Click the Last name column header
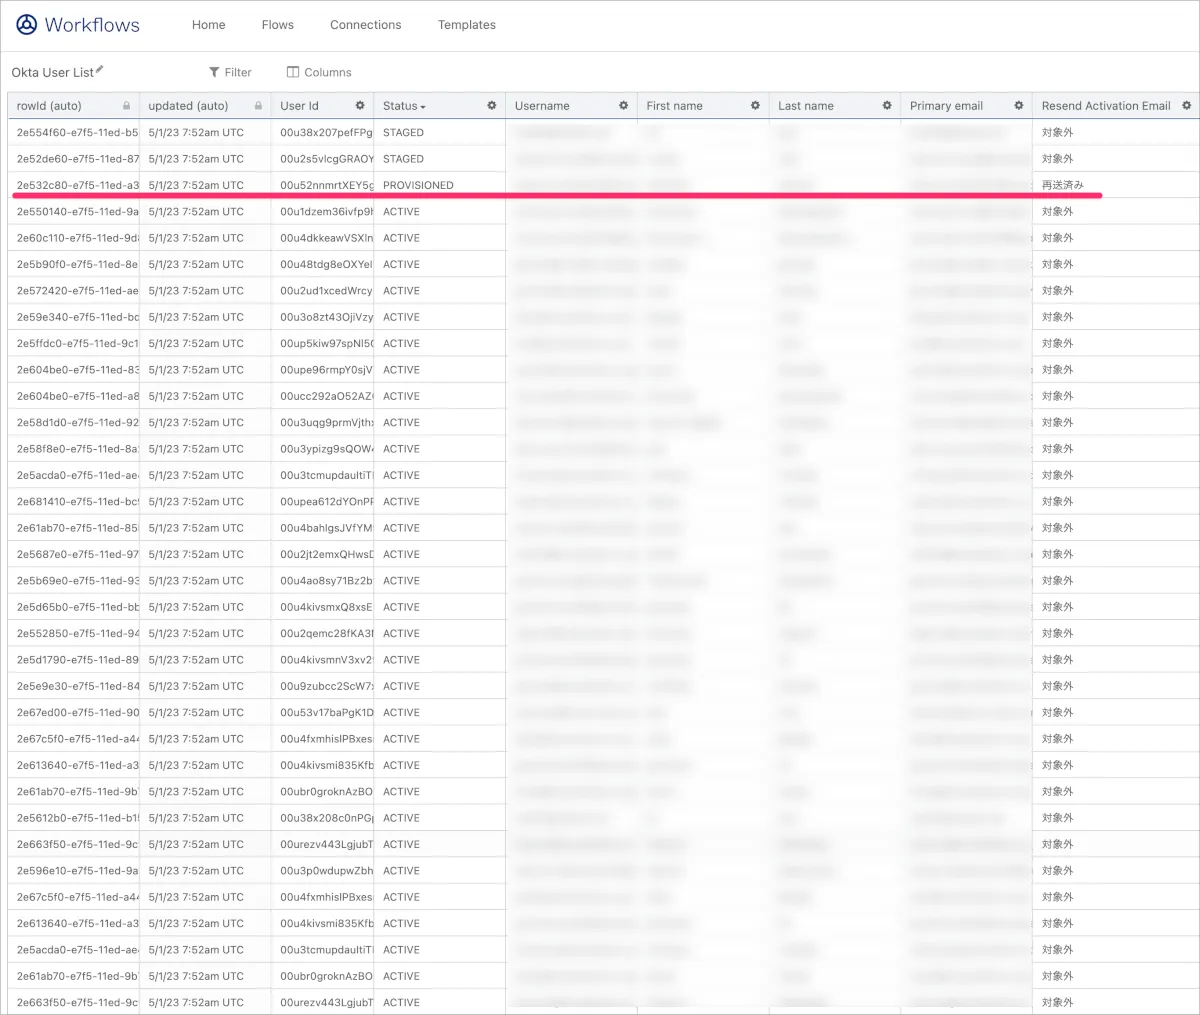Image resolution: width=1200 pixels, height=1015 pixels. (x=835, y=106)
